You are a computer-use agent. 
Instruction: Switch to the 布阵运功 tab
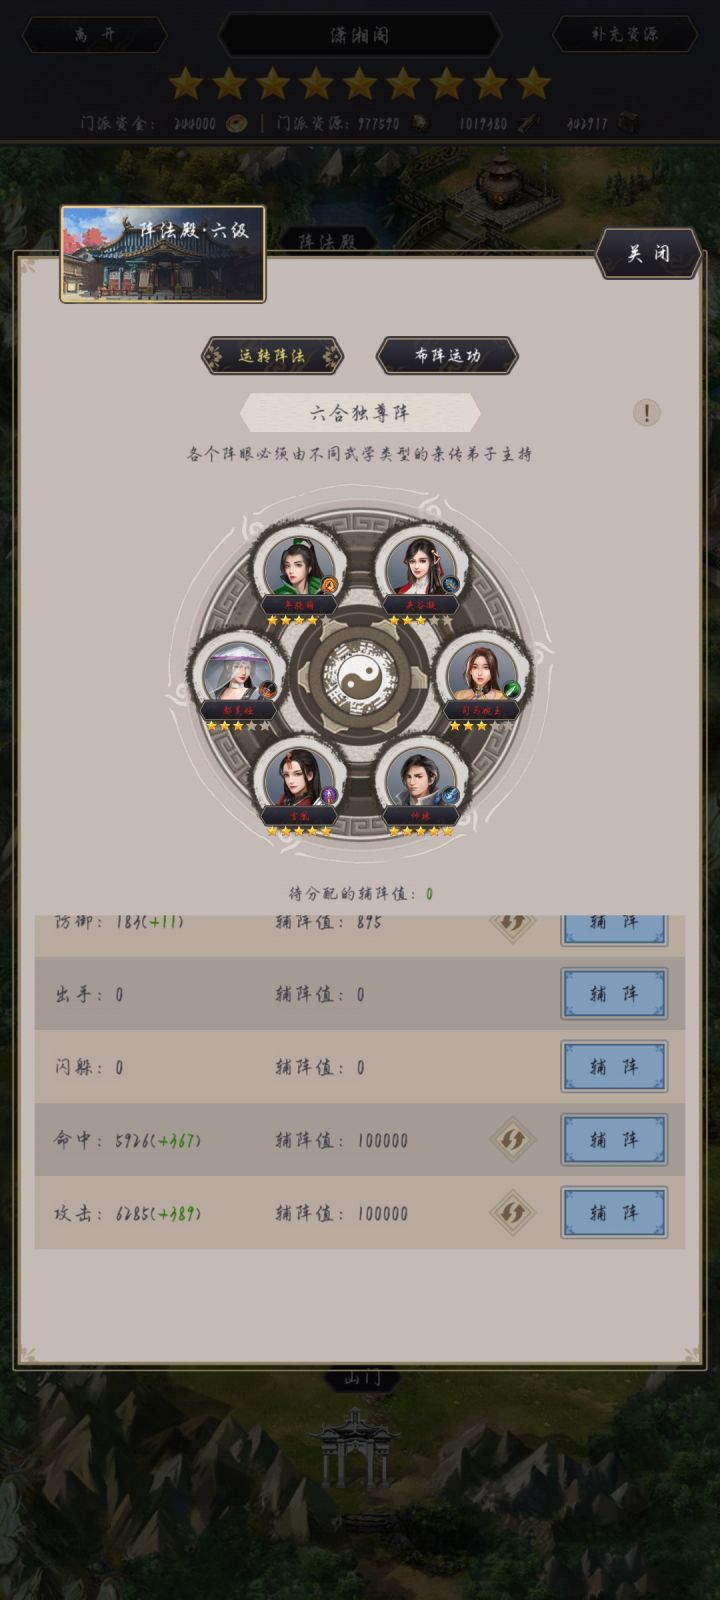(447, 355)
